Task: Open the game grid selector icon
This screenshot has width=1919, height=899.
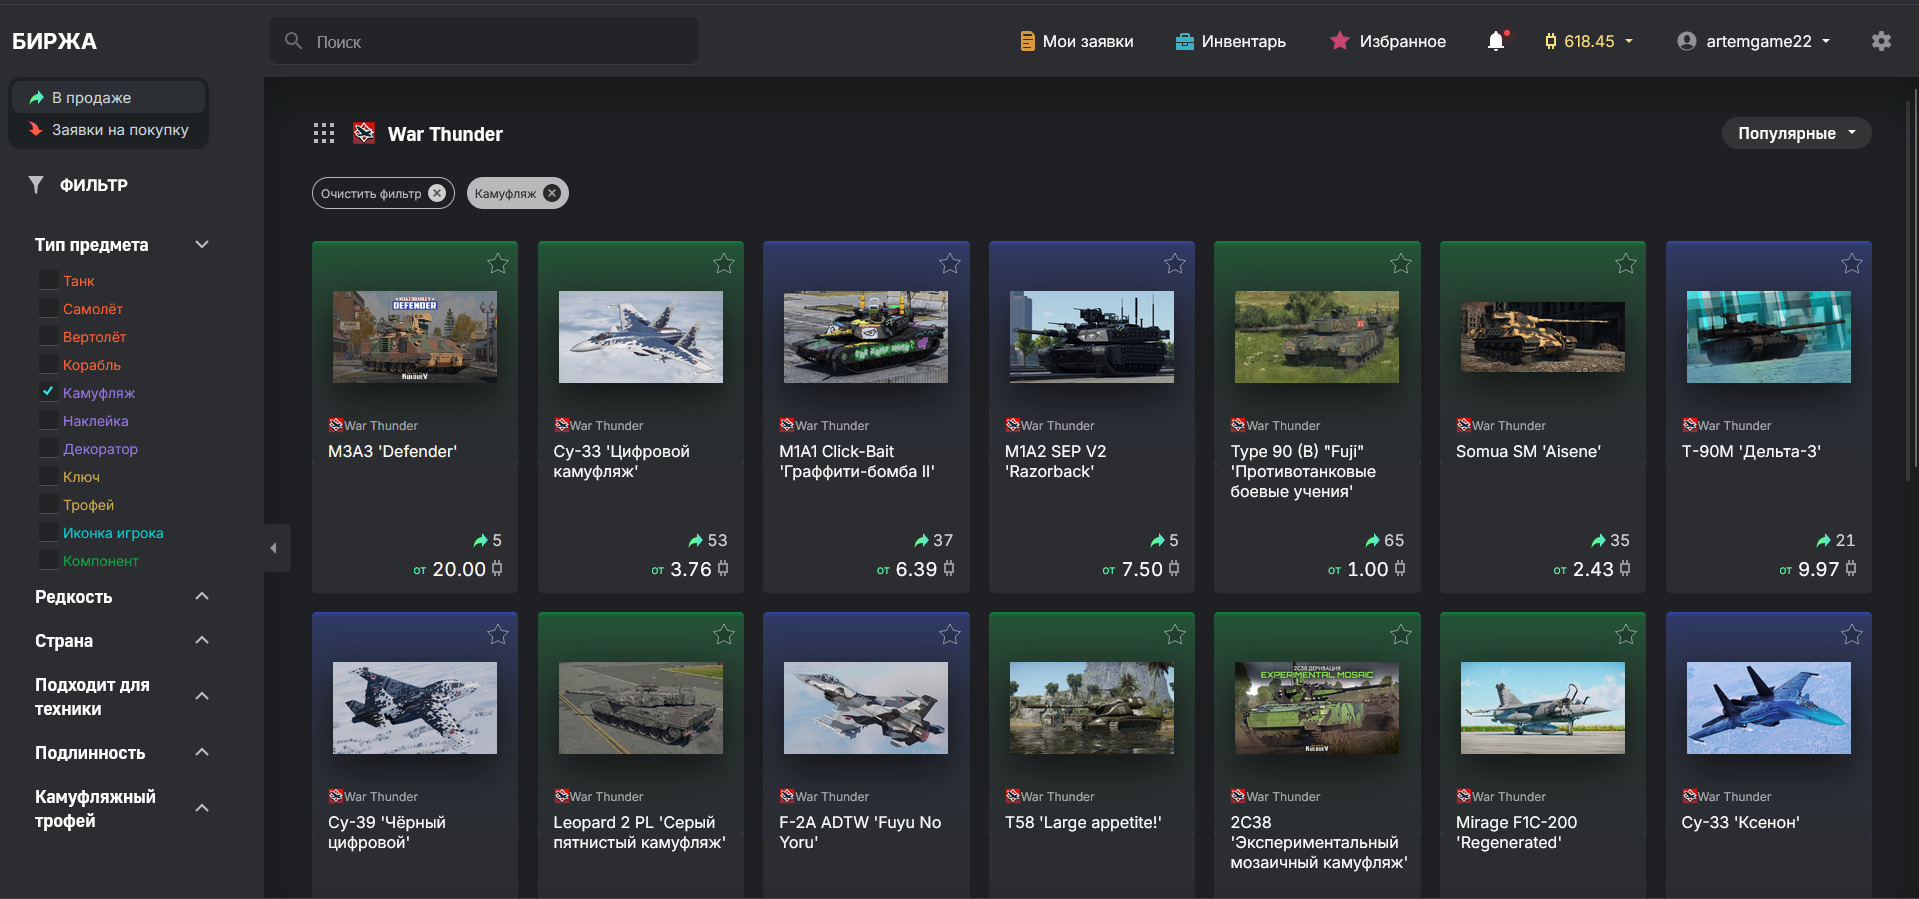Action: 323,134
